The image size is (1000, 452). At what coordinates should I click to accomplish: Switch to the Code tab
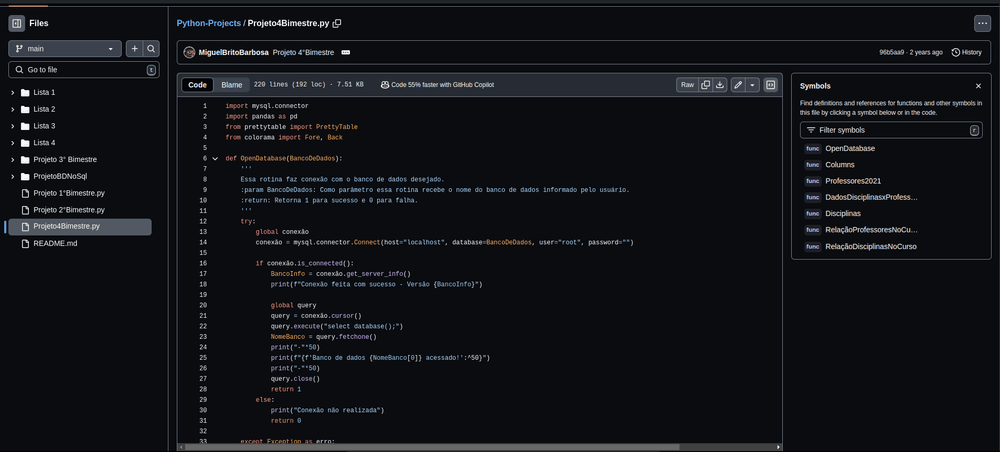click(x=197, y=85)
